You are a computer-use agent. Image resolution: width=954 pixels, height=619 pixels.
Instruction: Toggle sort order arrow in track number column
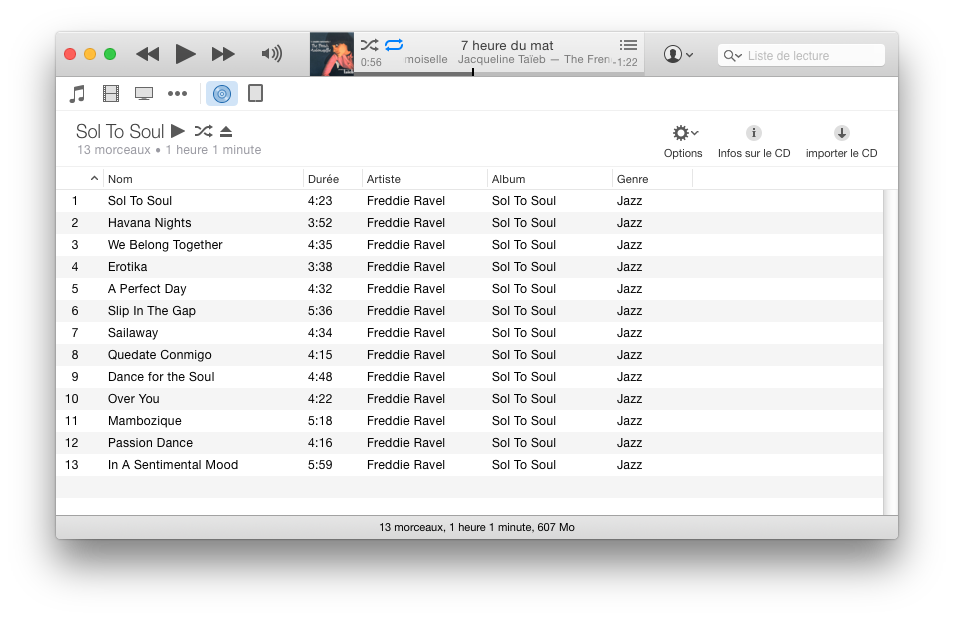(x=94, y=178)
